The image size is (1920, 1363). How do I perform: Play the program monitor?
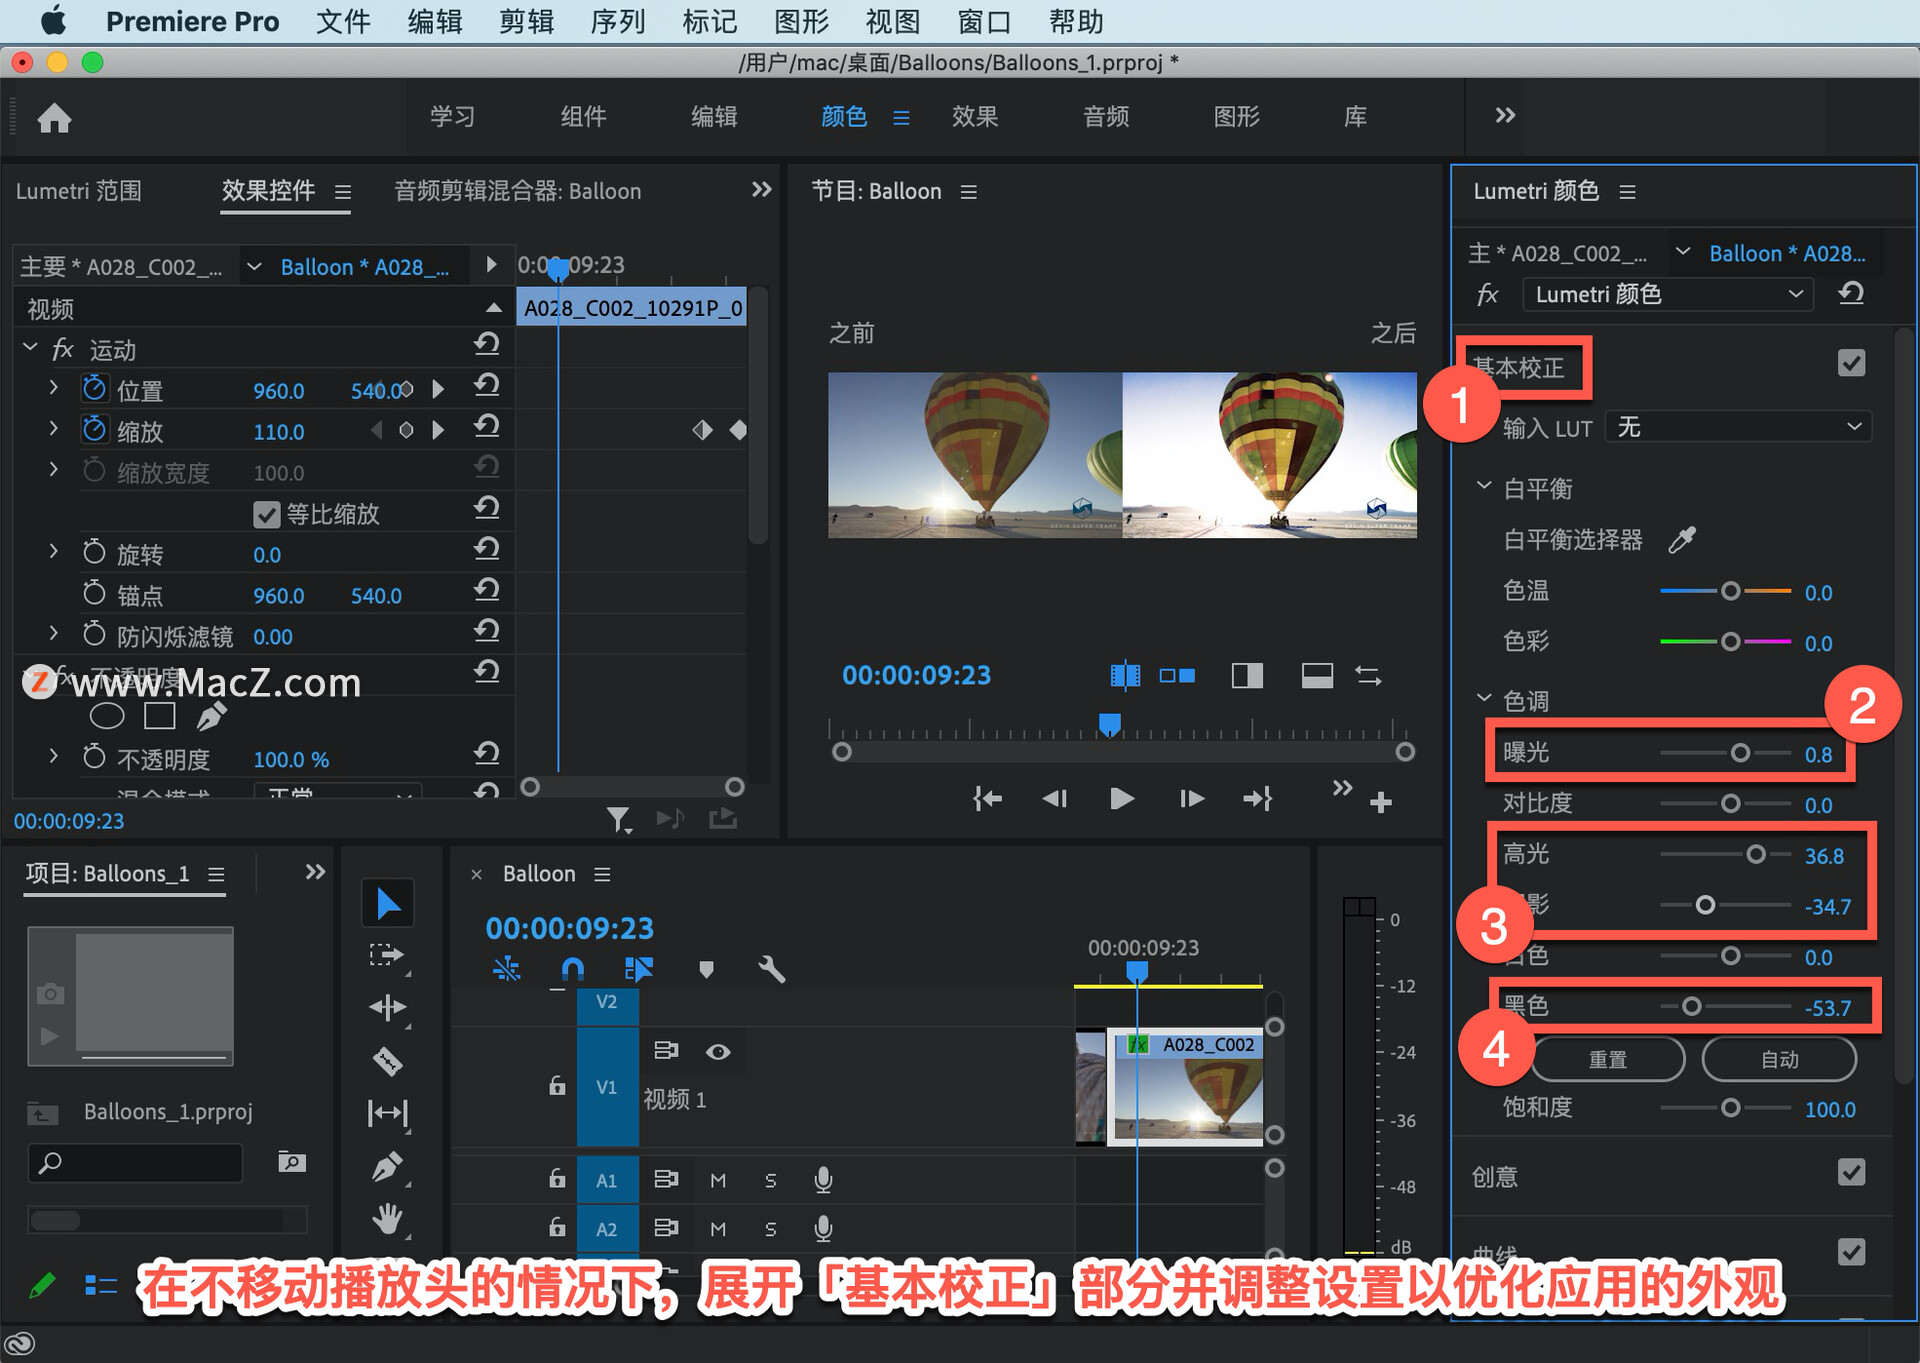tap(1122, 799)
